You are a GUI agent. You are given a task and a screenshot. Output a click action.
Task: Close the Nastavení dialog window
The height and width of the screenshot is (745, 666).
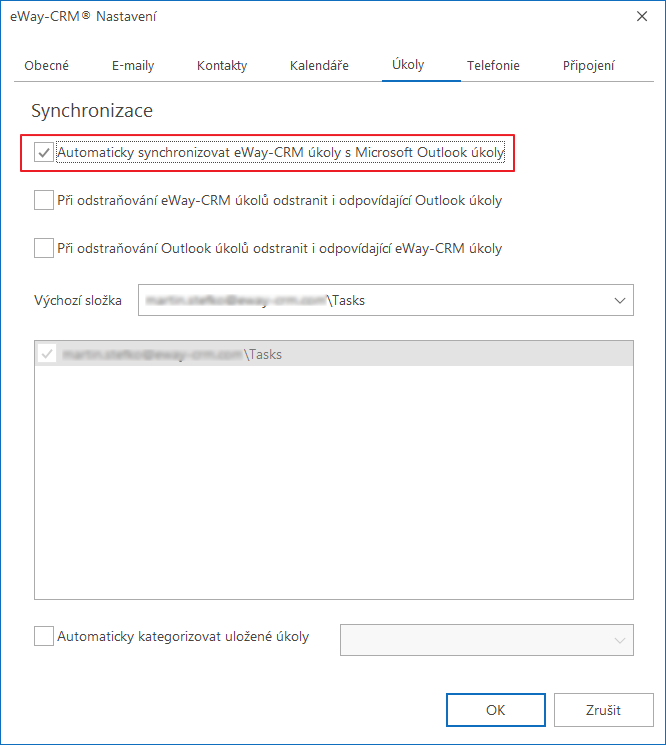click(x=642, y=16)
